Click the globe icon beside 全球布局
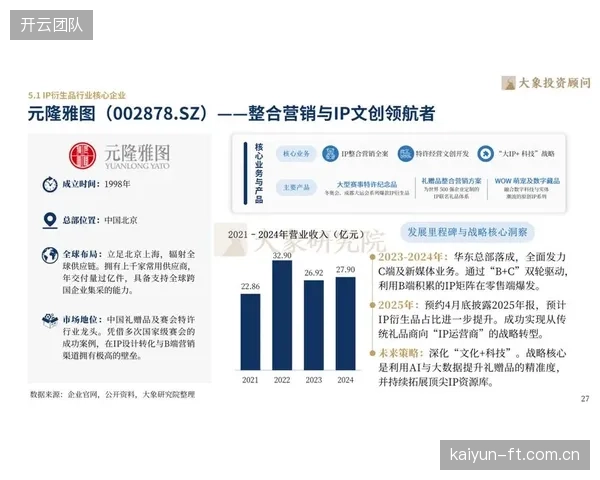600x480 pixels. [x=50, y=255]
